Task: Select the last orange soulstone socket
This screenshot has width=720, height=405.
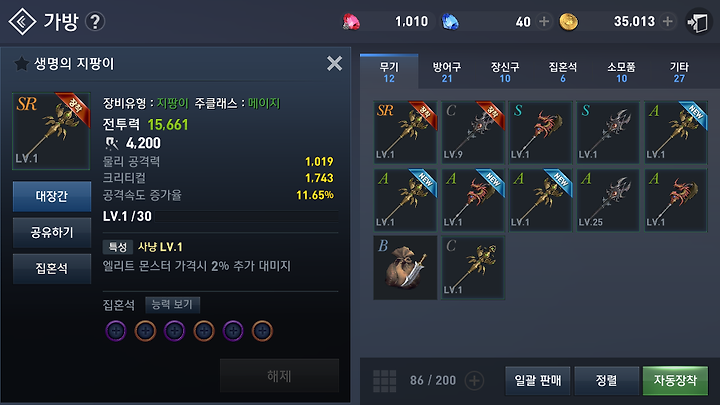Action: point(262,331)
